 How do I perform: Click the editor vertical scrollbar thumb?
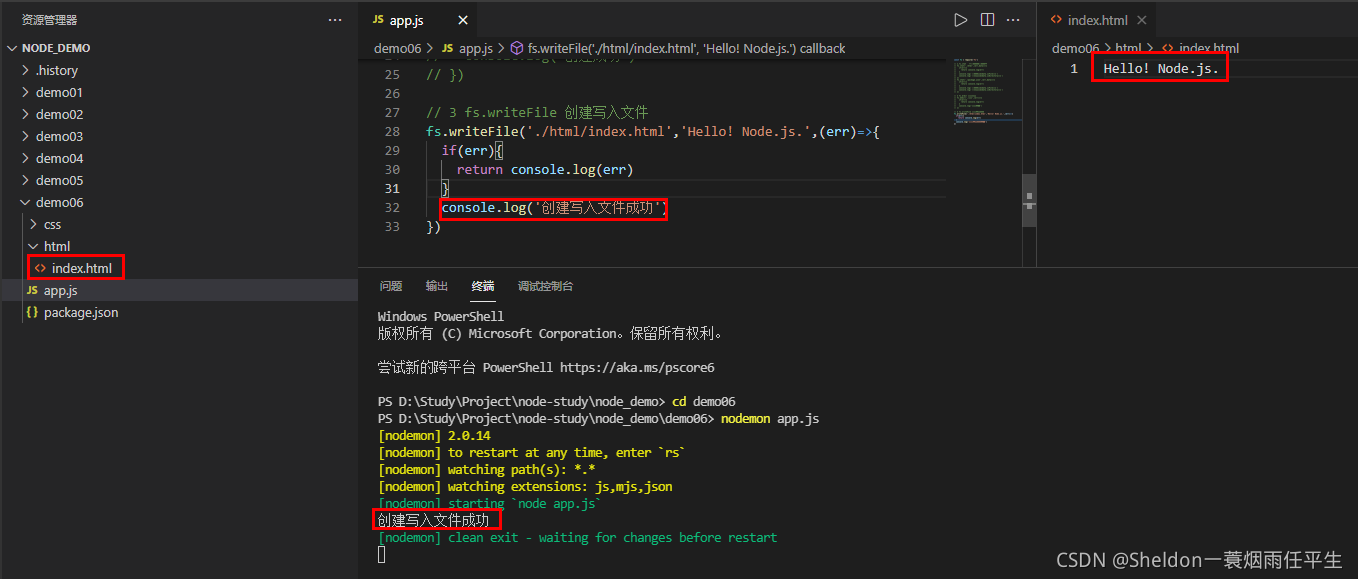(x=1029, y=200)
